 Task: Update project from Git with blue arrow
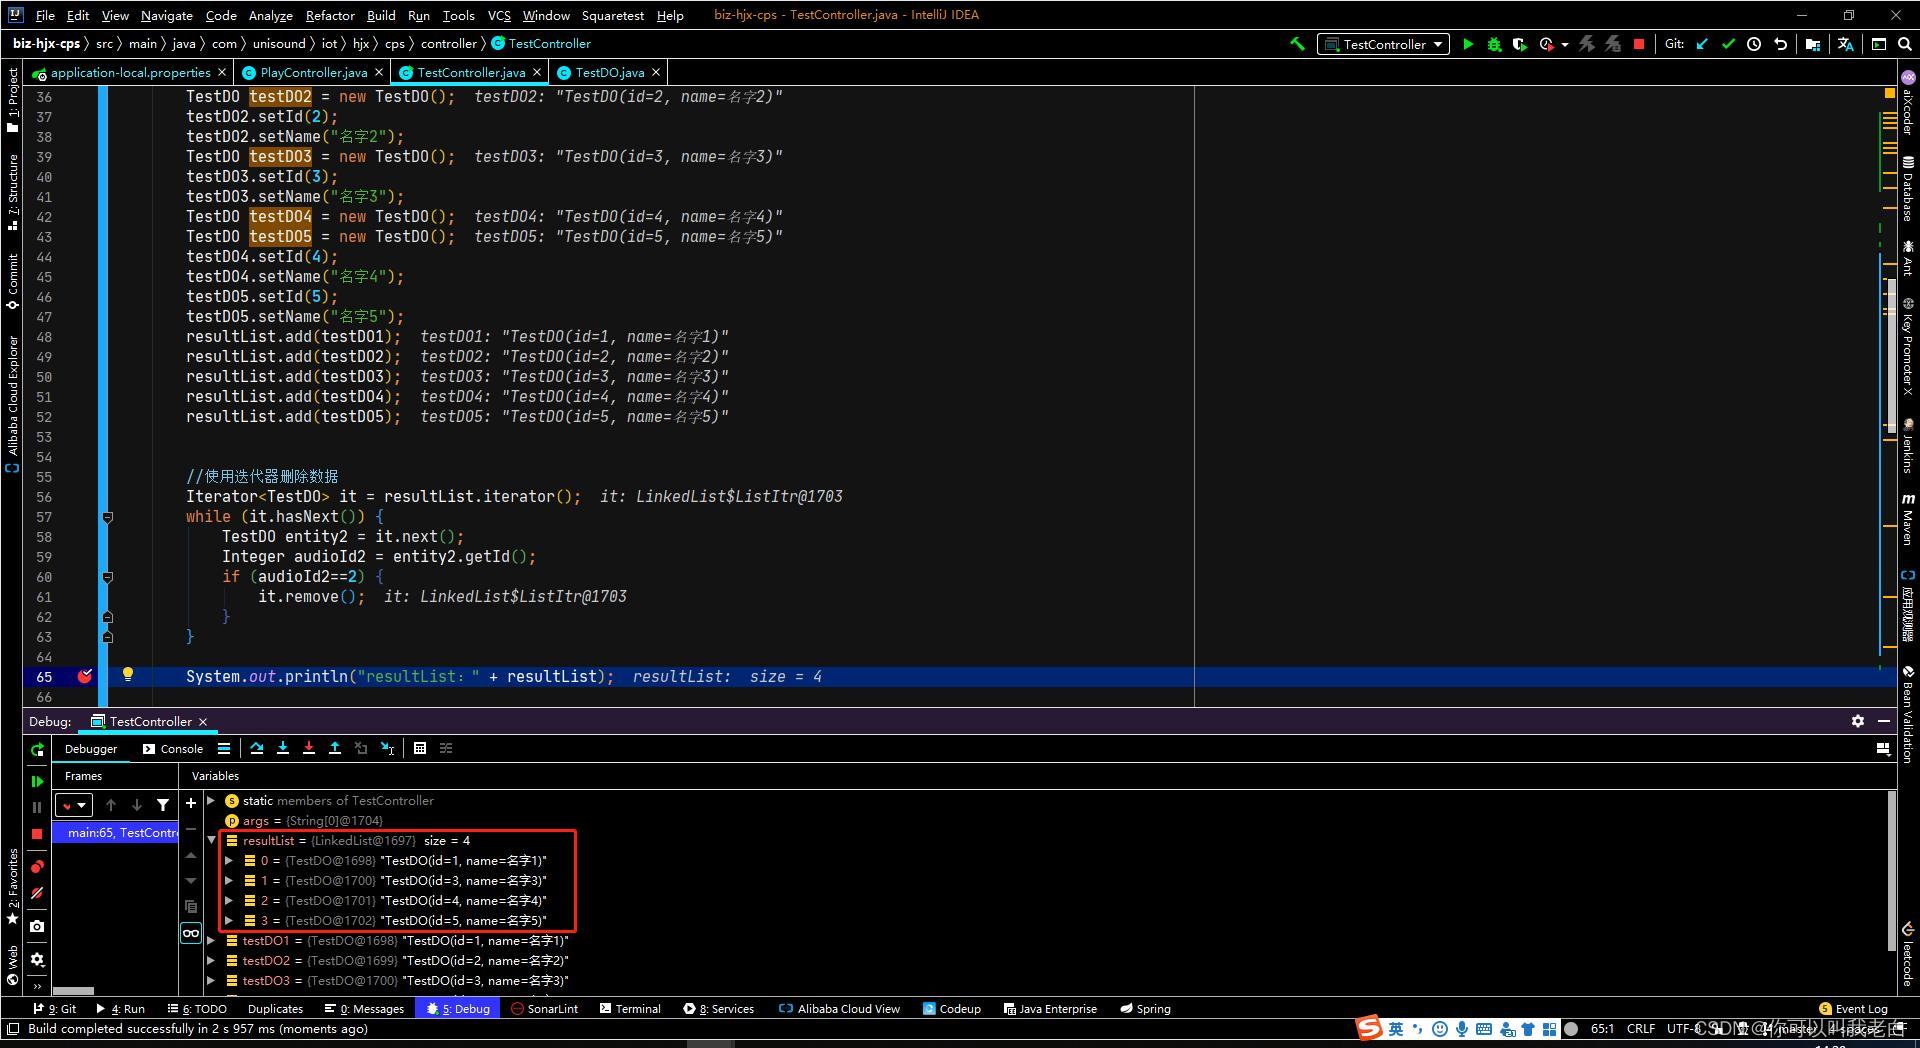click(1702, 44)
